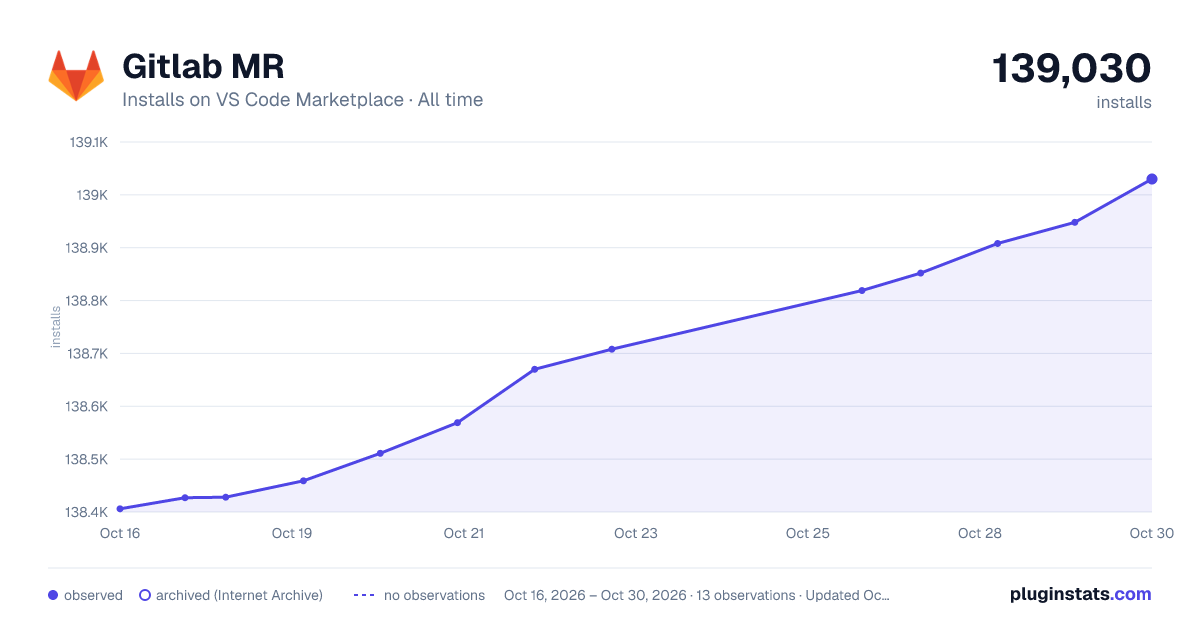Image resolution: width=1200 pixels, height=630 pixels.
Task: Click the Oct 28 x-axis label
Action: (980, 533)
